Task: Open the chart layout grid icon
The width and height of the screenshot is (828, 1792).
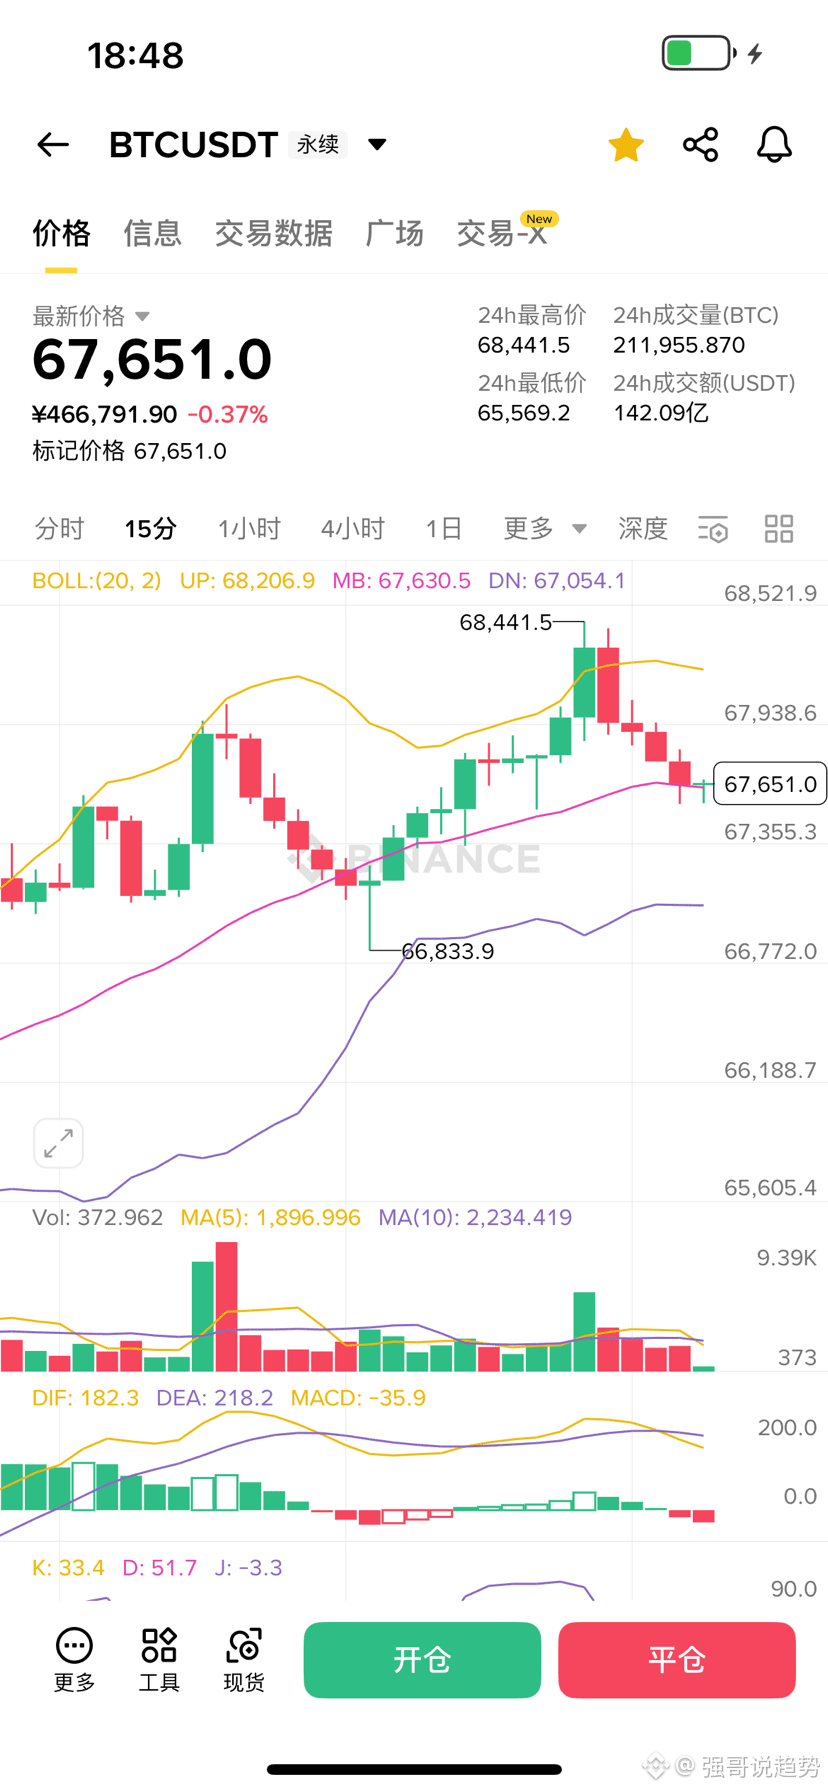Action: point(779,529)
